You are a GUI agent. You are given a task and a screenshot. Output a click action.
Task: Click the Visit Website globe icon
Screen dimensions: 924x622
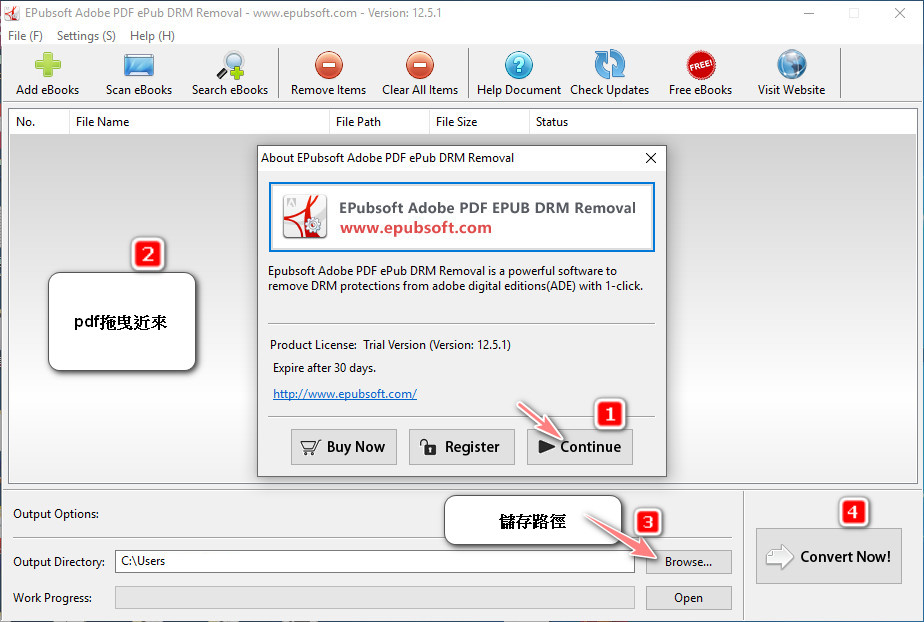(x=791, y=66)
